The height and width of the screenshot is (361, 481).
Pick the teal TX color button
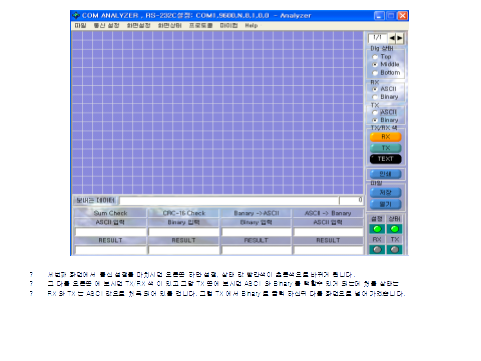pyautogui.click(x=386, y=148)
